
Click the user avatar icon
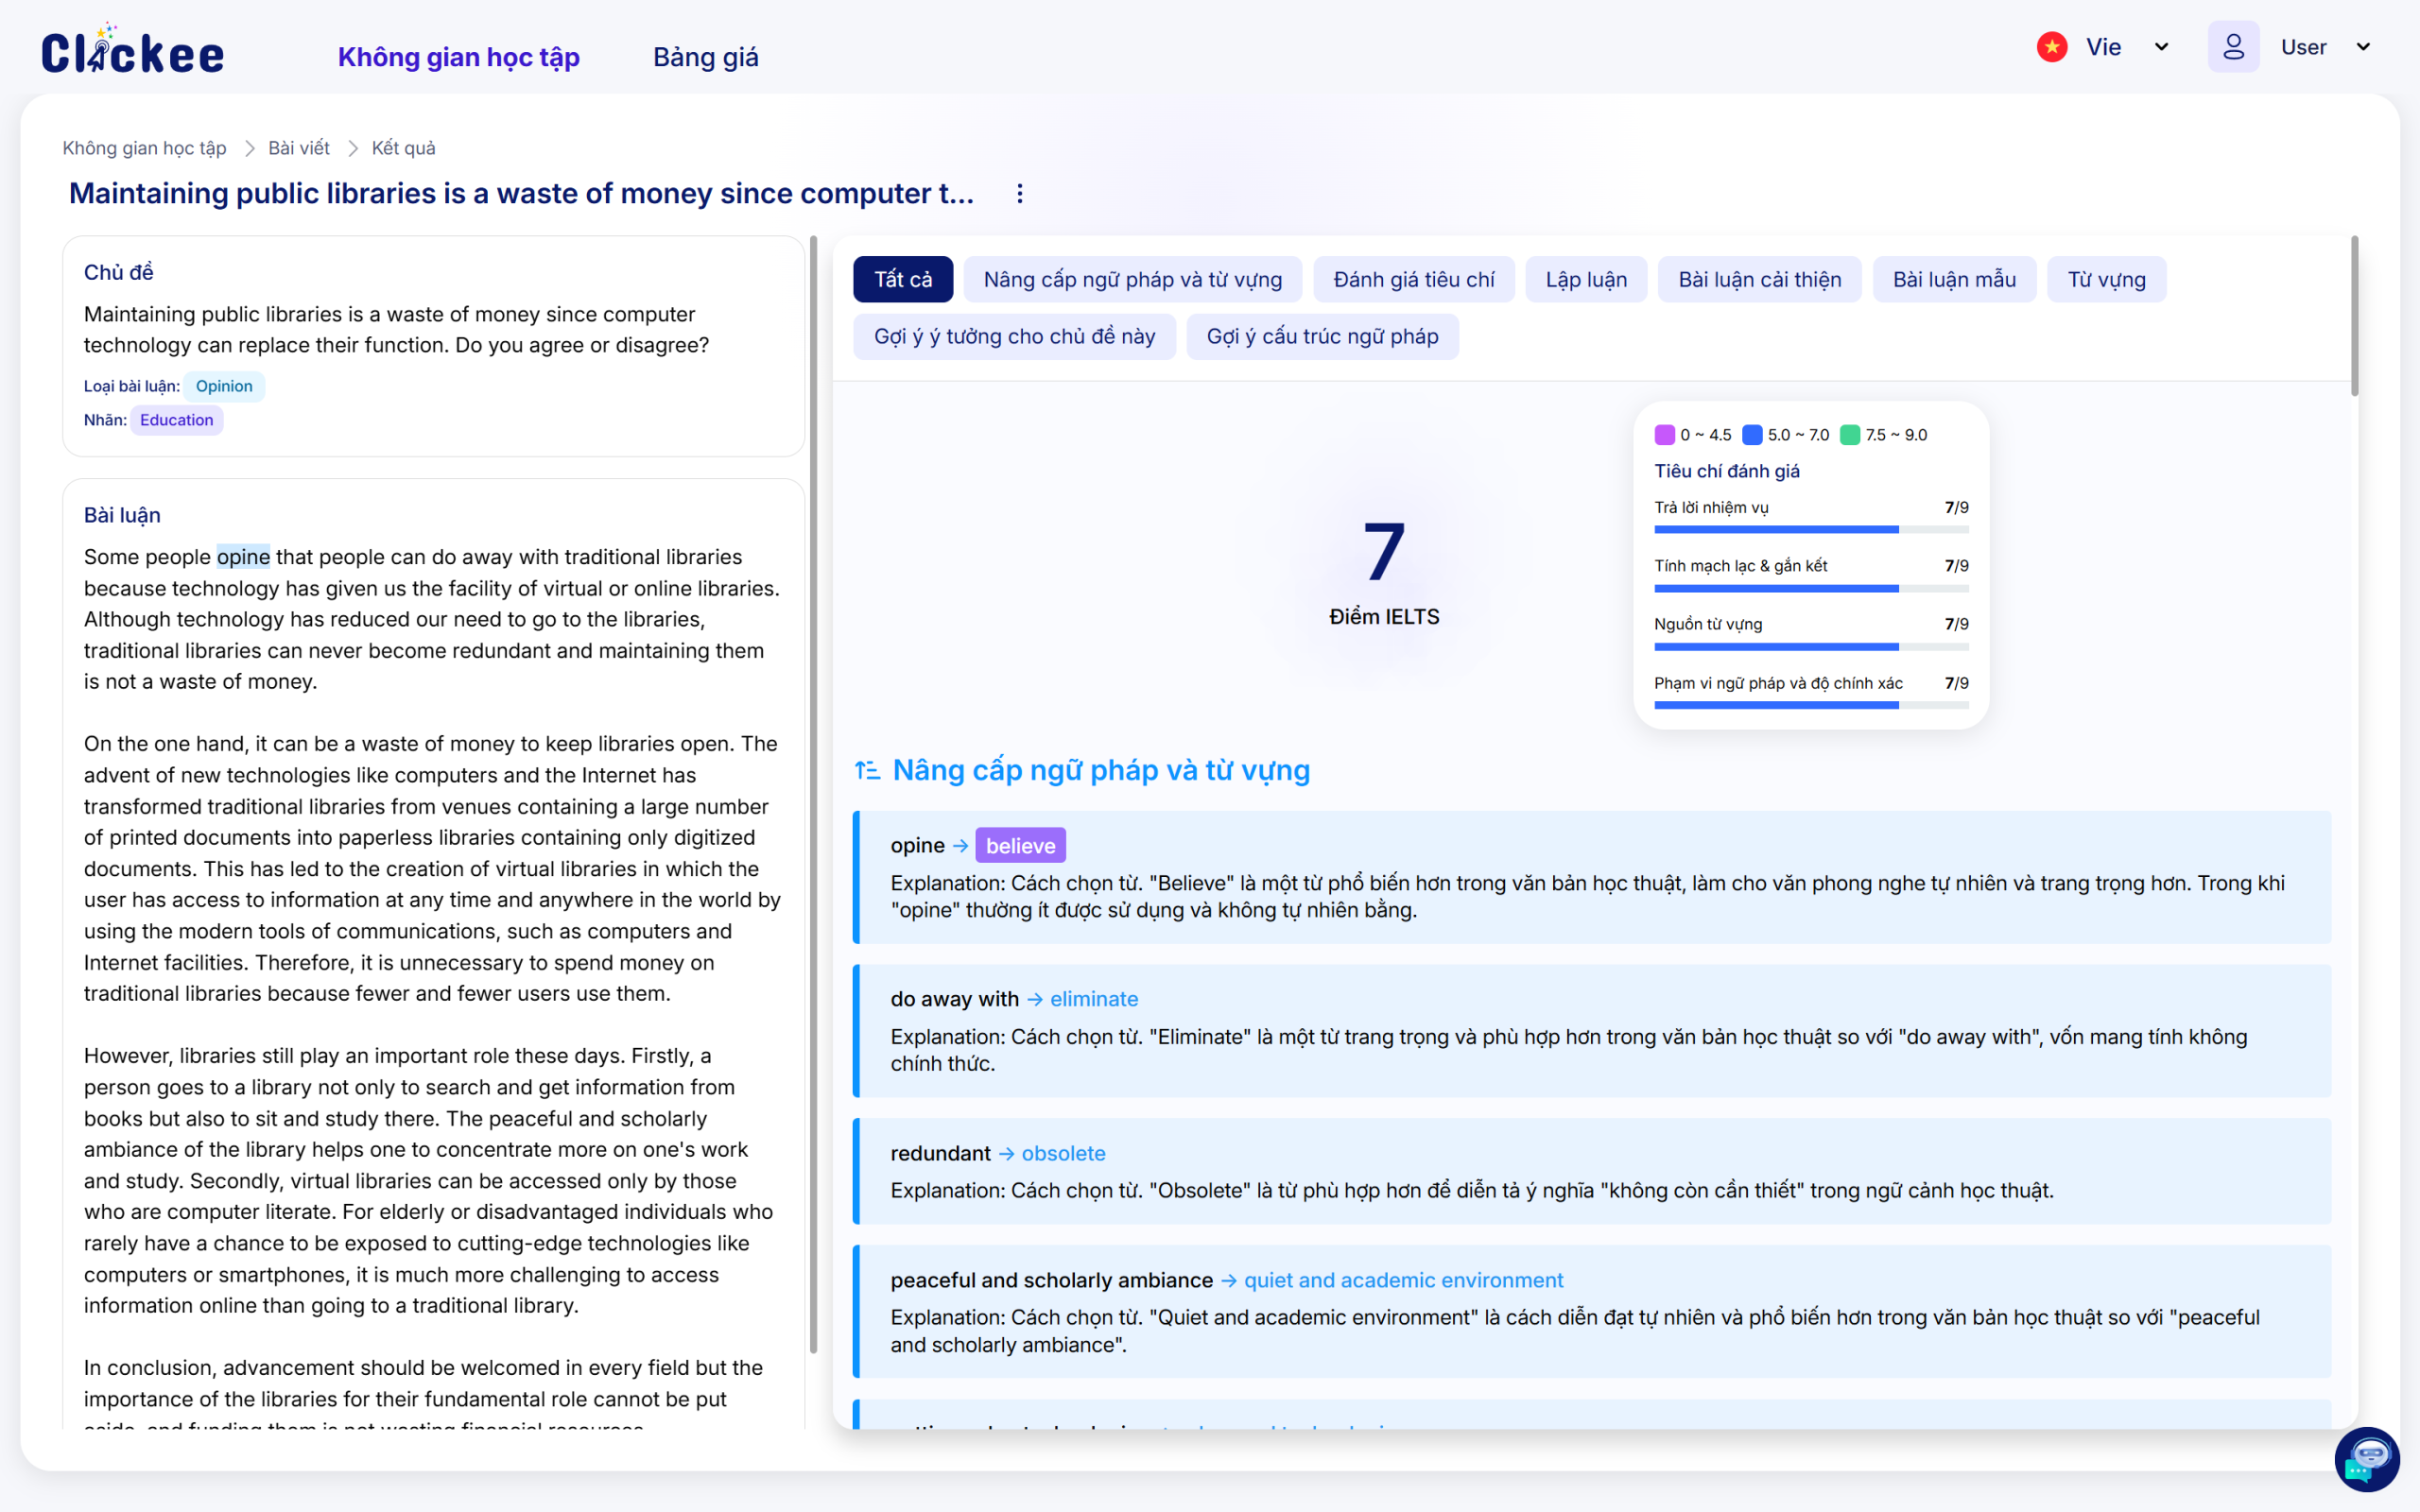(x=2232, y=47)
